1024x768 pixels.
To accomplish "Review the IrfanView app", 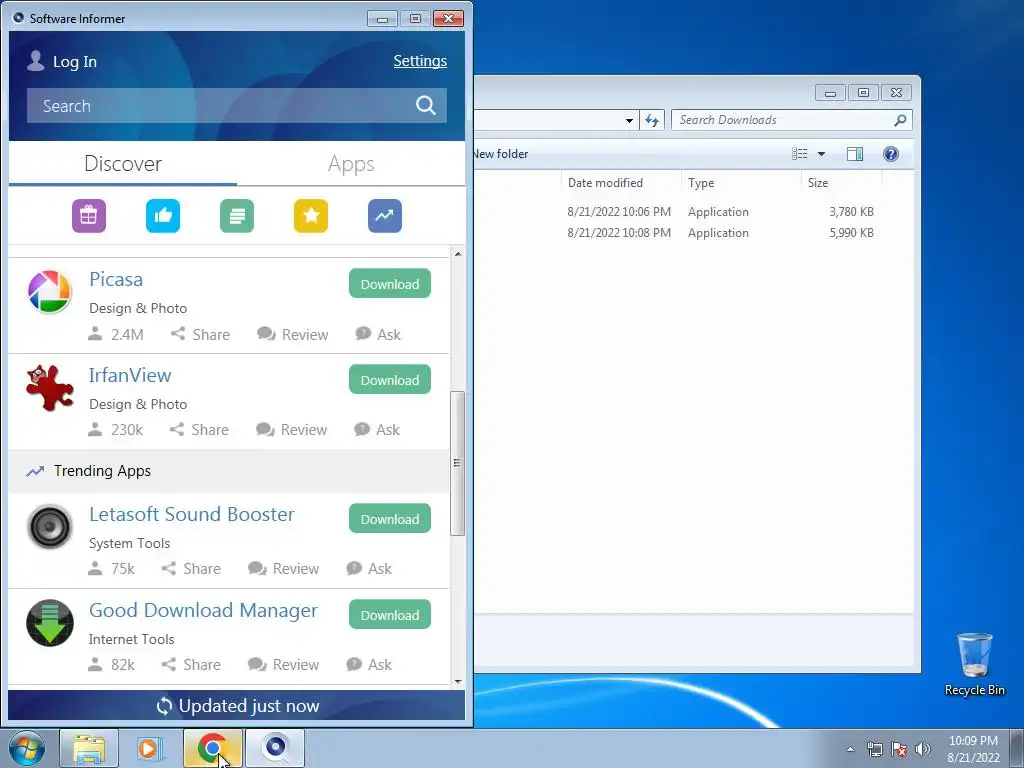I will pos(291,430).
